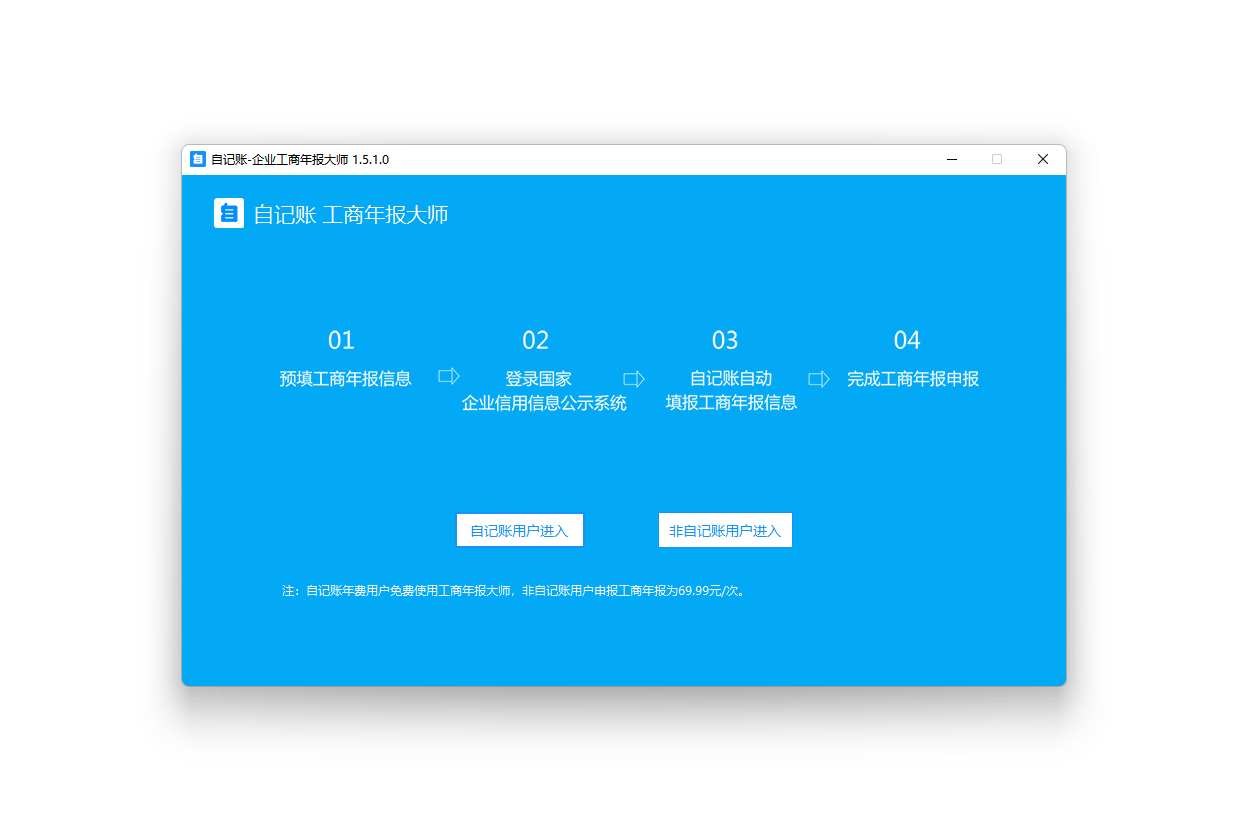
Task: Click the step number 01
Action: pyautogui.click(x=341, y=341)
